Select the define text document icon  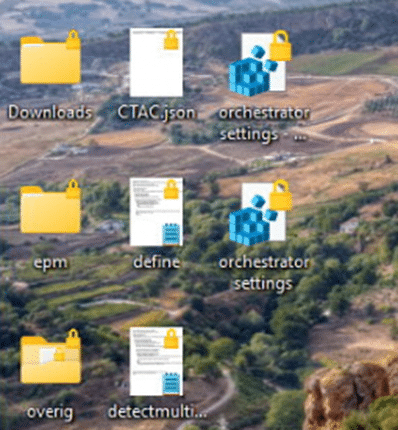[156, 212]
